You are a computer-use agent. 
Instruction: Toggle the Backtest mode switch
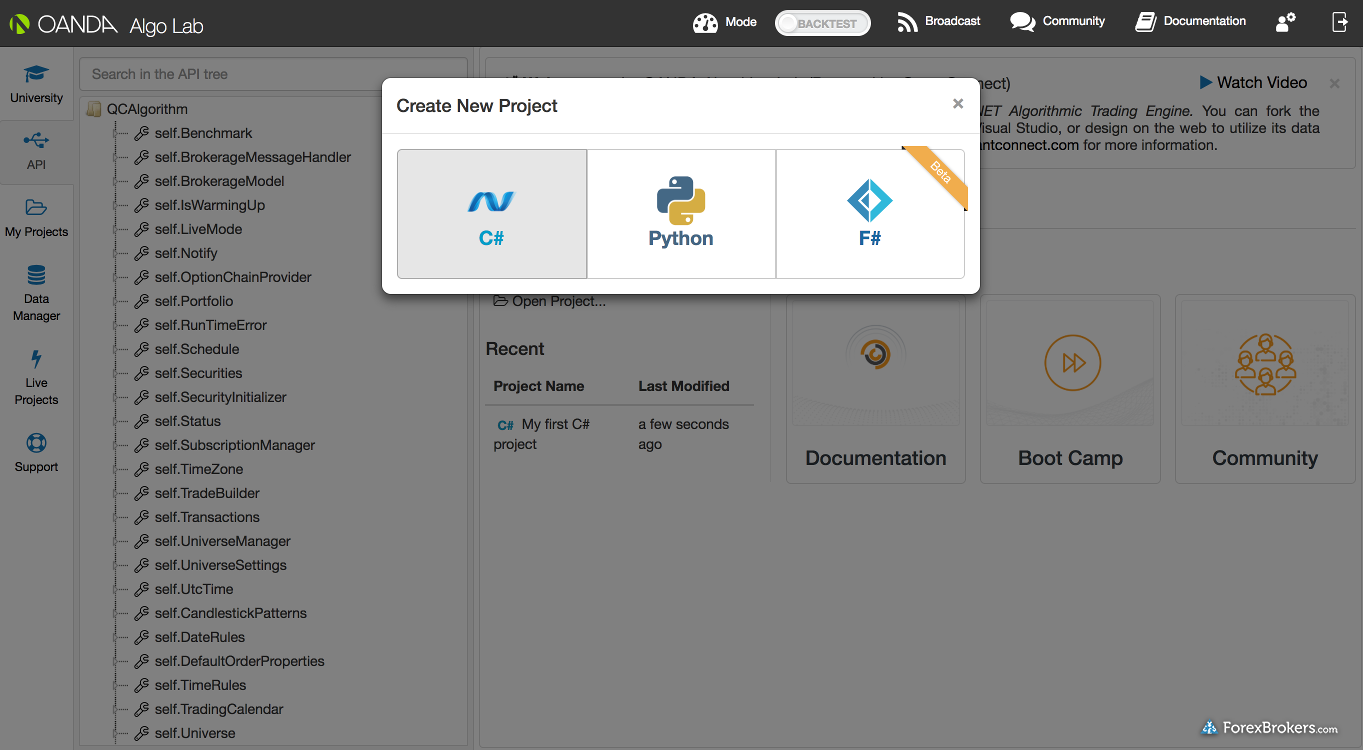(x=823, y=23)
